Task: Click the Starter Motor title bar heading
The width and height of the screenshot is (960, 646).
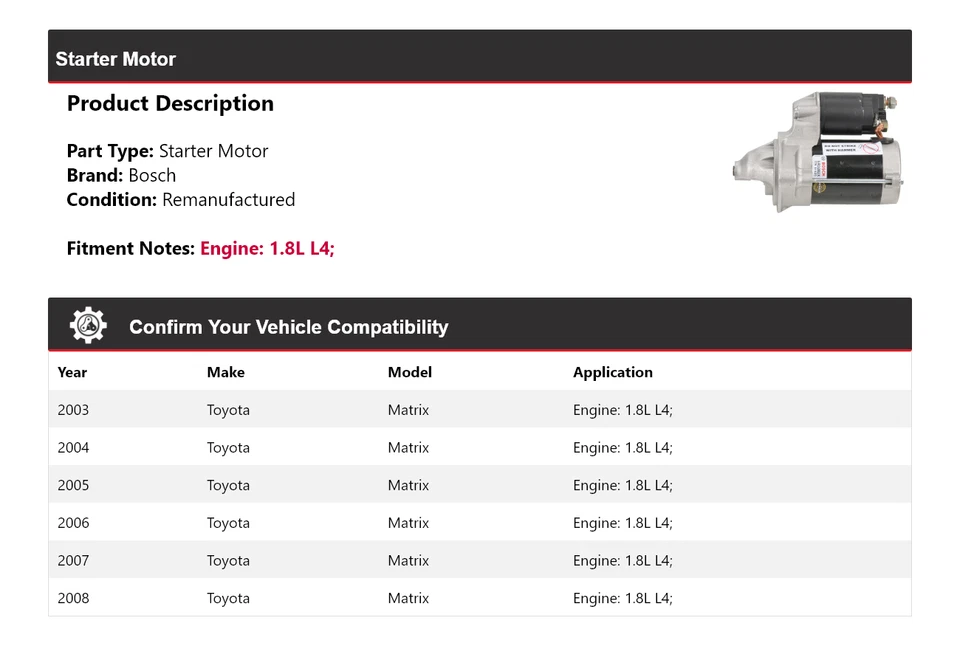Action: tap(115, 59)
